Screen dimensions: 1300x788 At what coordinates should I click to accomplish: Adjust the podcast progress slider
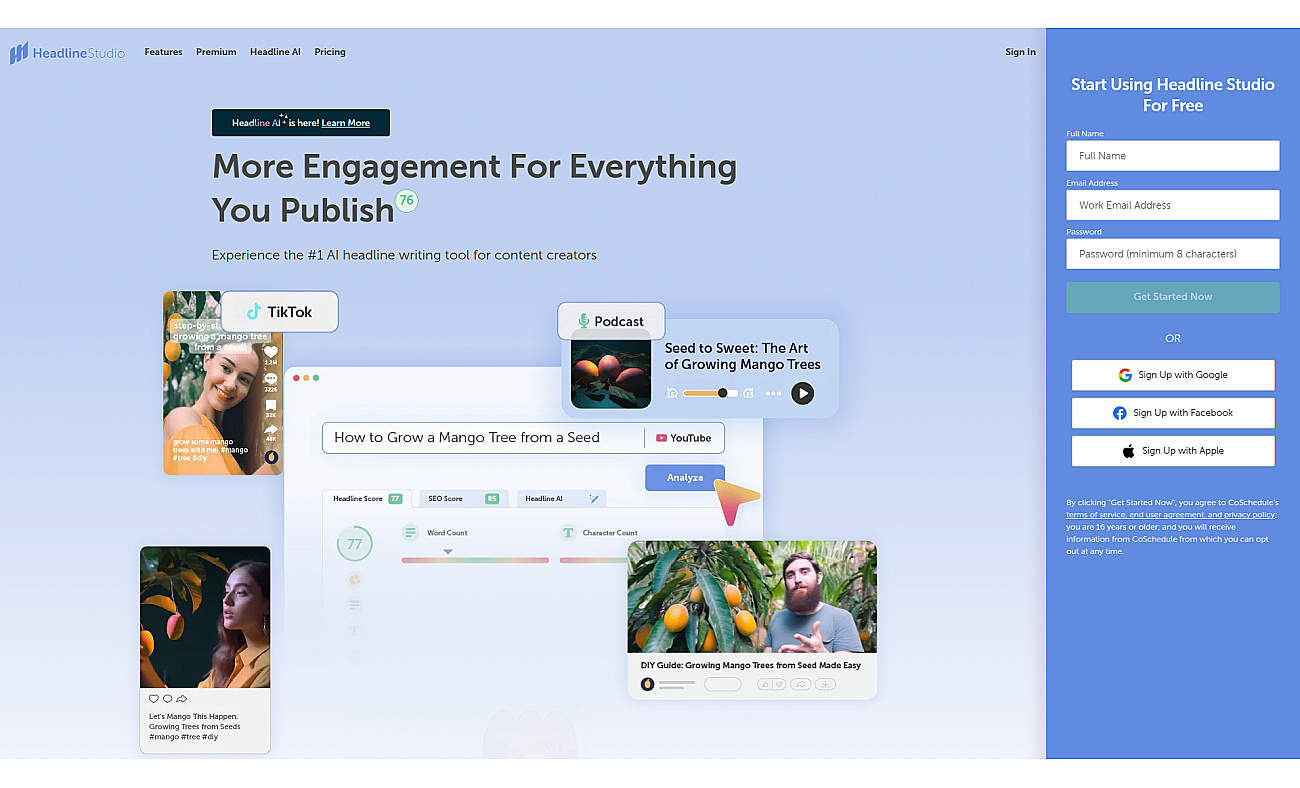710,393
